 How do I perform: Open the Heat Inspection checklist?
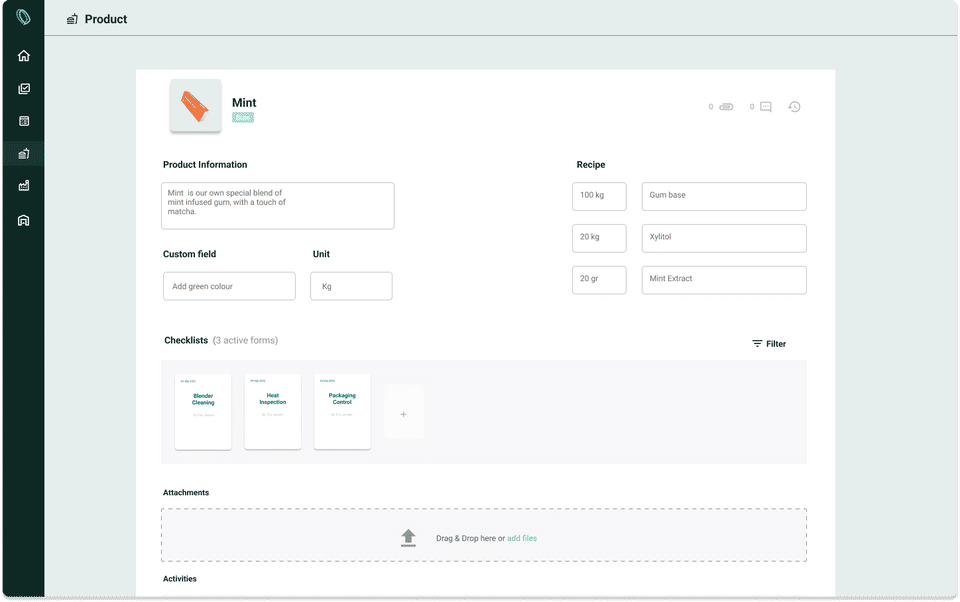272,412
